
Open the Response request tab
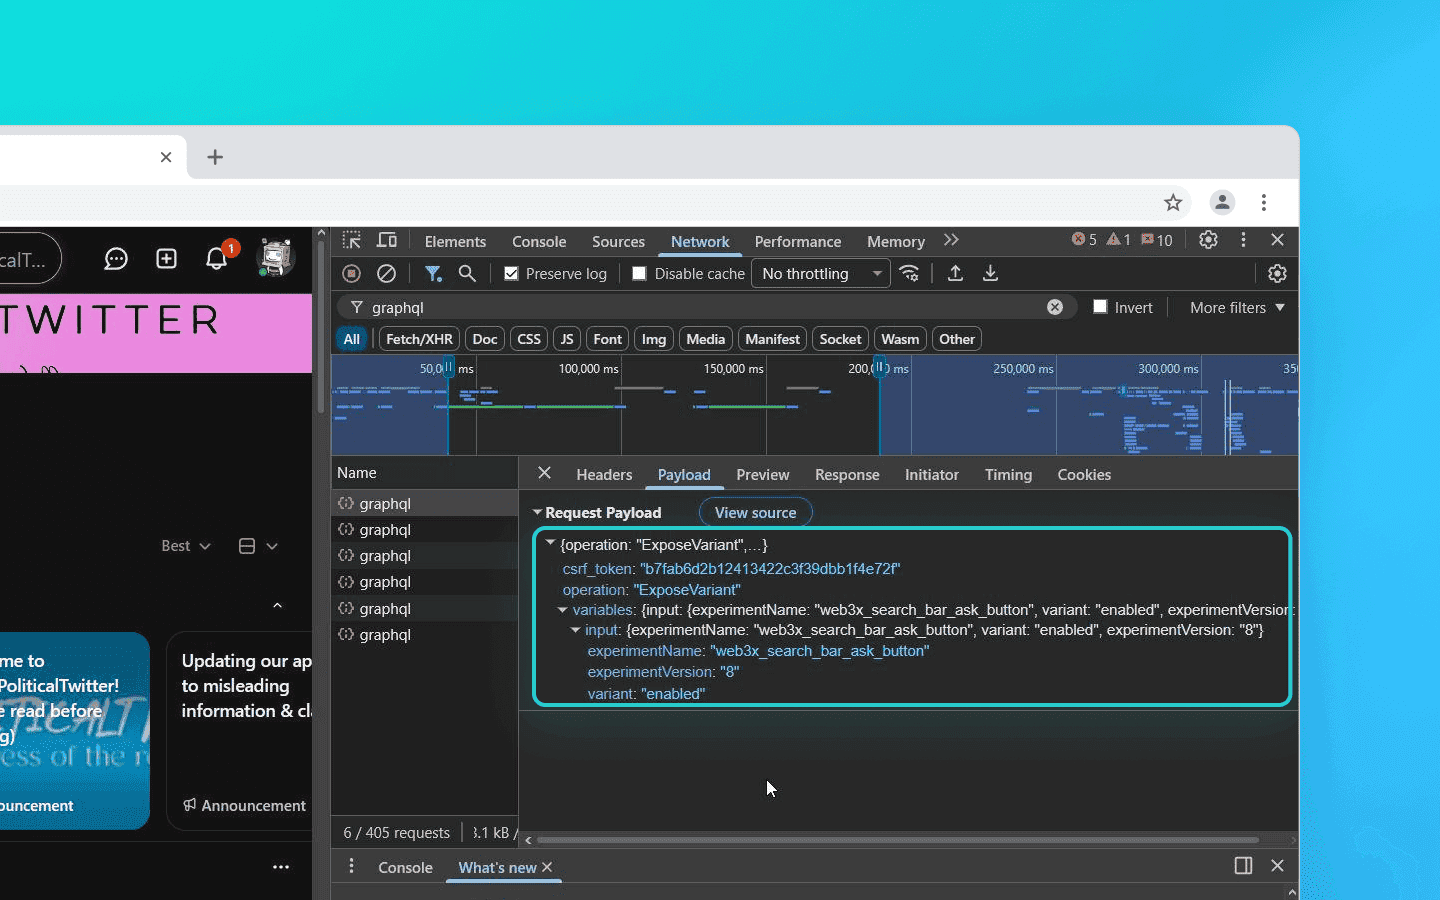coord(847,475)
